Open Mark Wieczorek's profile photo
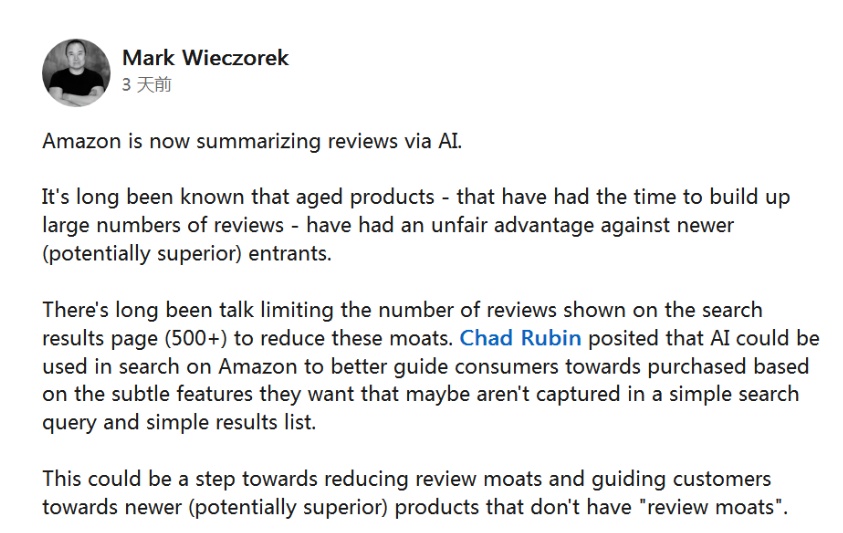This screenshot has width=843, height=533. pos(76,73)
